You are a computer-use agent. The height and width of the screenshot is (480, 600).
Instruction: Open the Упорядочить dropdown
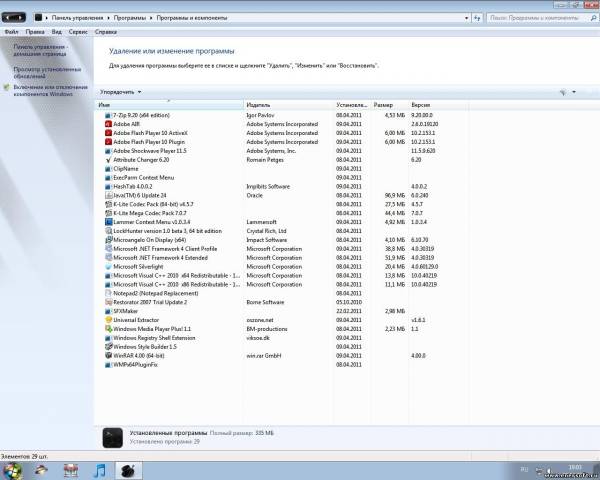click(121, 92)
